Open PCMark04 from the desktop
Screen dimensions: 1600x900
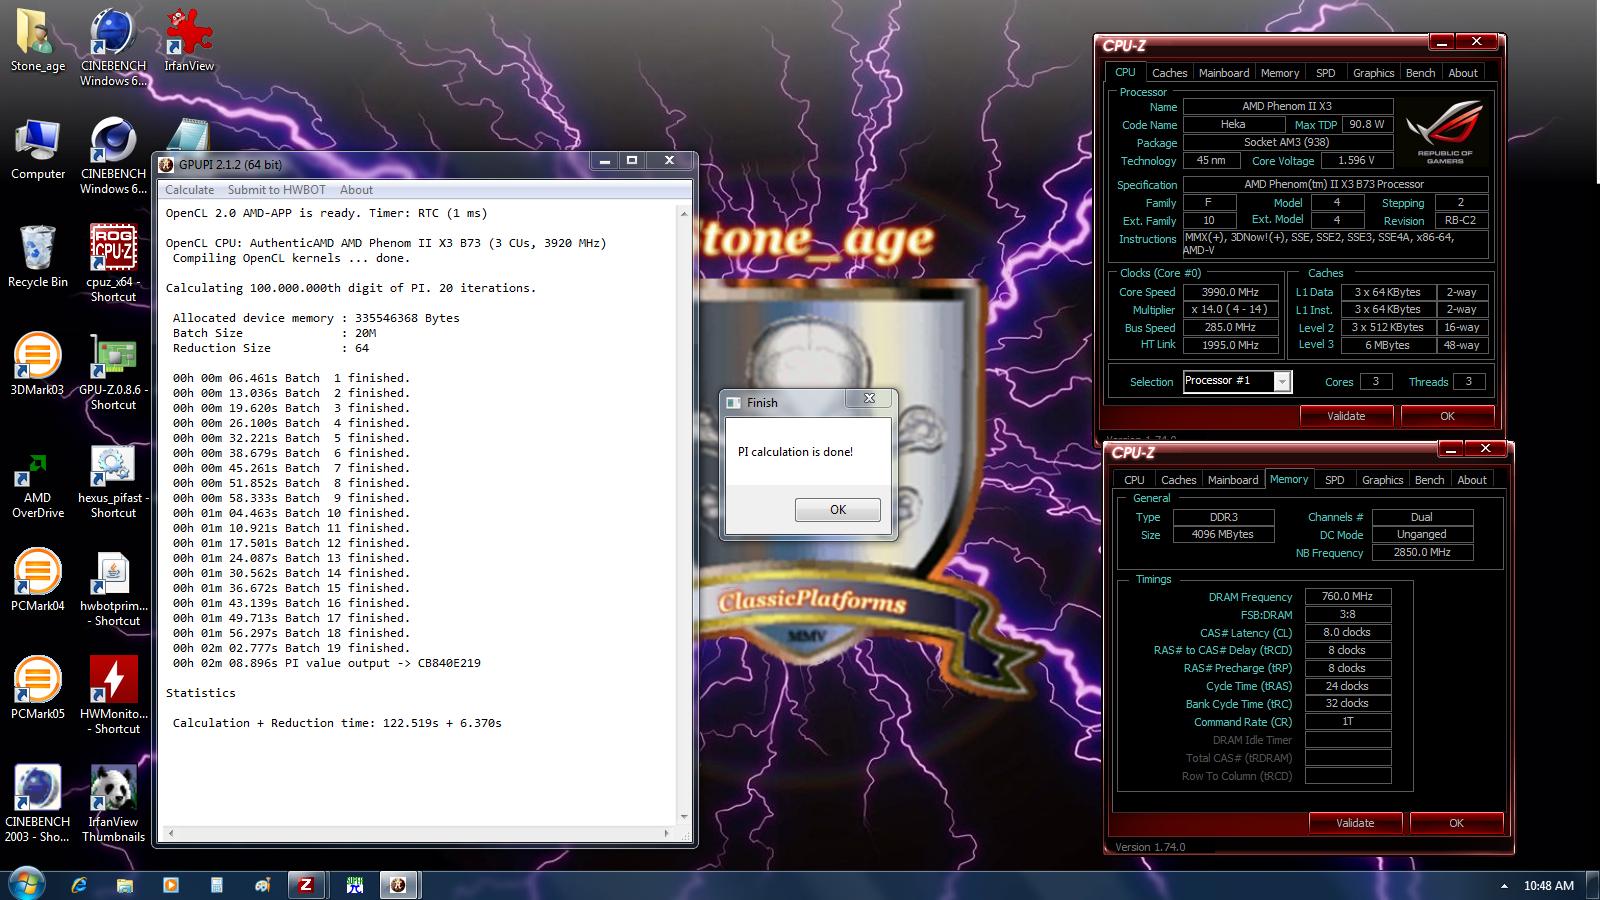[38, 581]
